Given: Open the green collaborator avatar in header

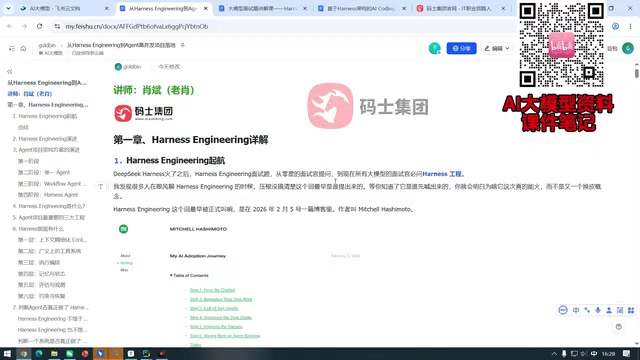Looking at the screenshot, I should (435, 48).
